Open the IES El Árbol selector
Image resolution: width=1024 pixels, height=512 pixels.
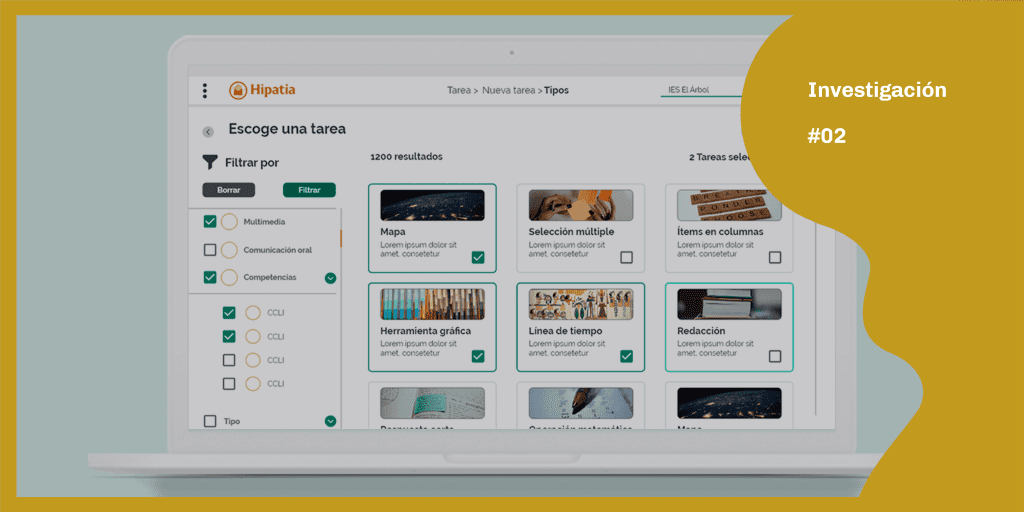[x=700, y=90]
